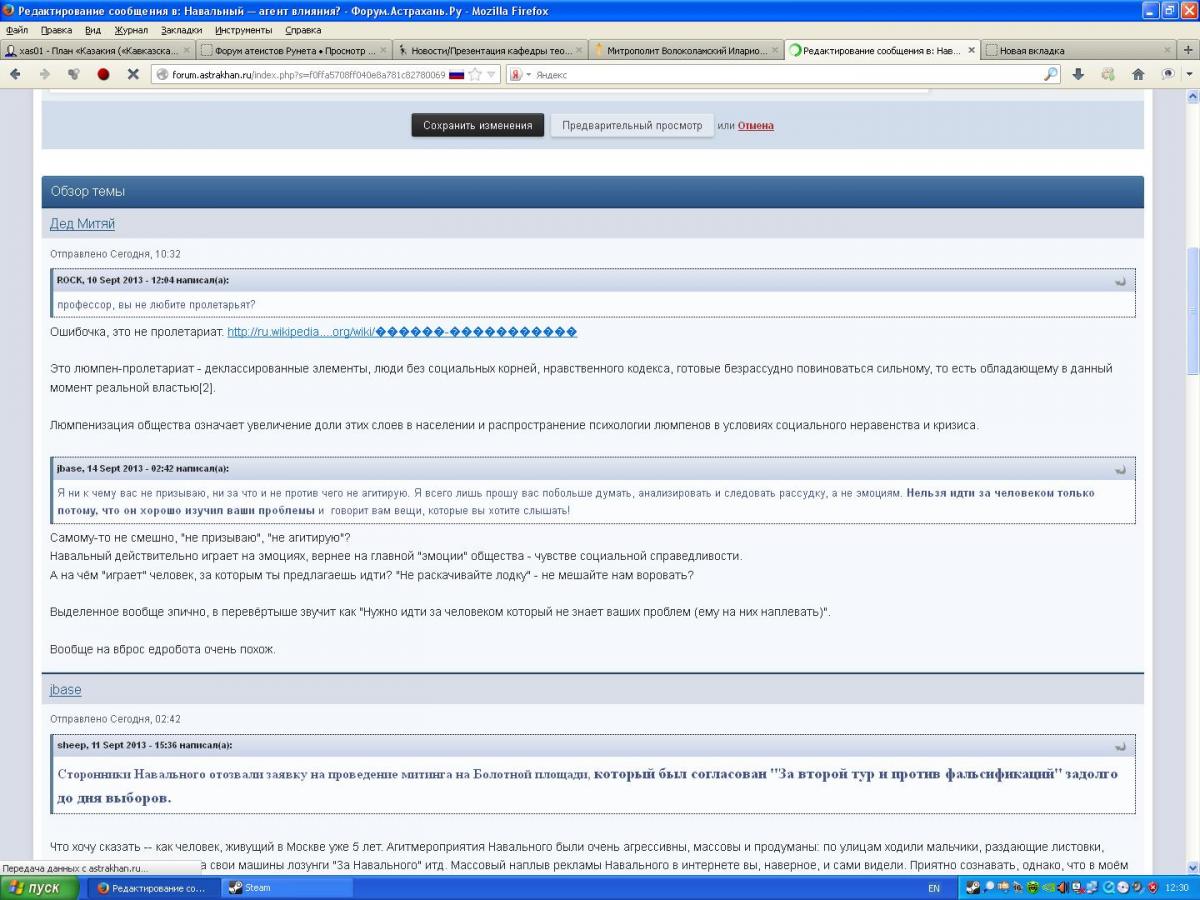Open the address bar history dropdown arrow
1200x900 pixels.
tap(491, 74)
